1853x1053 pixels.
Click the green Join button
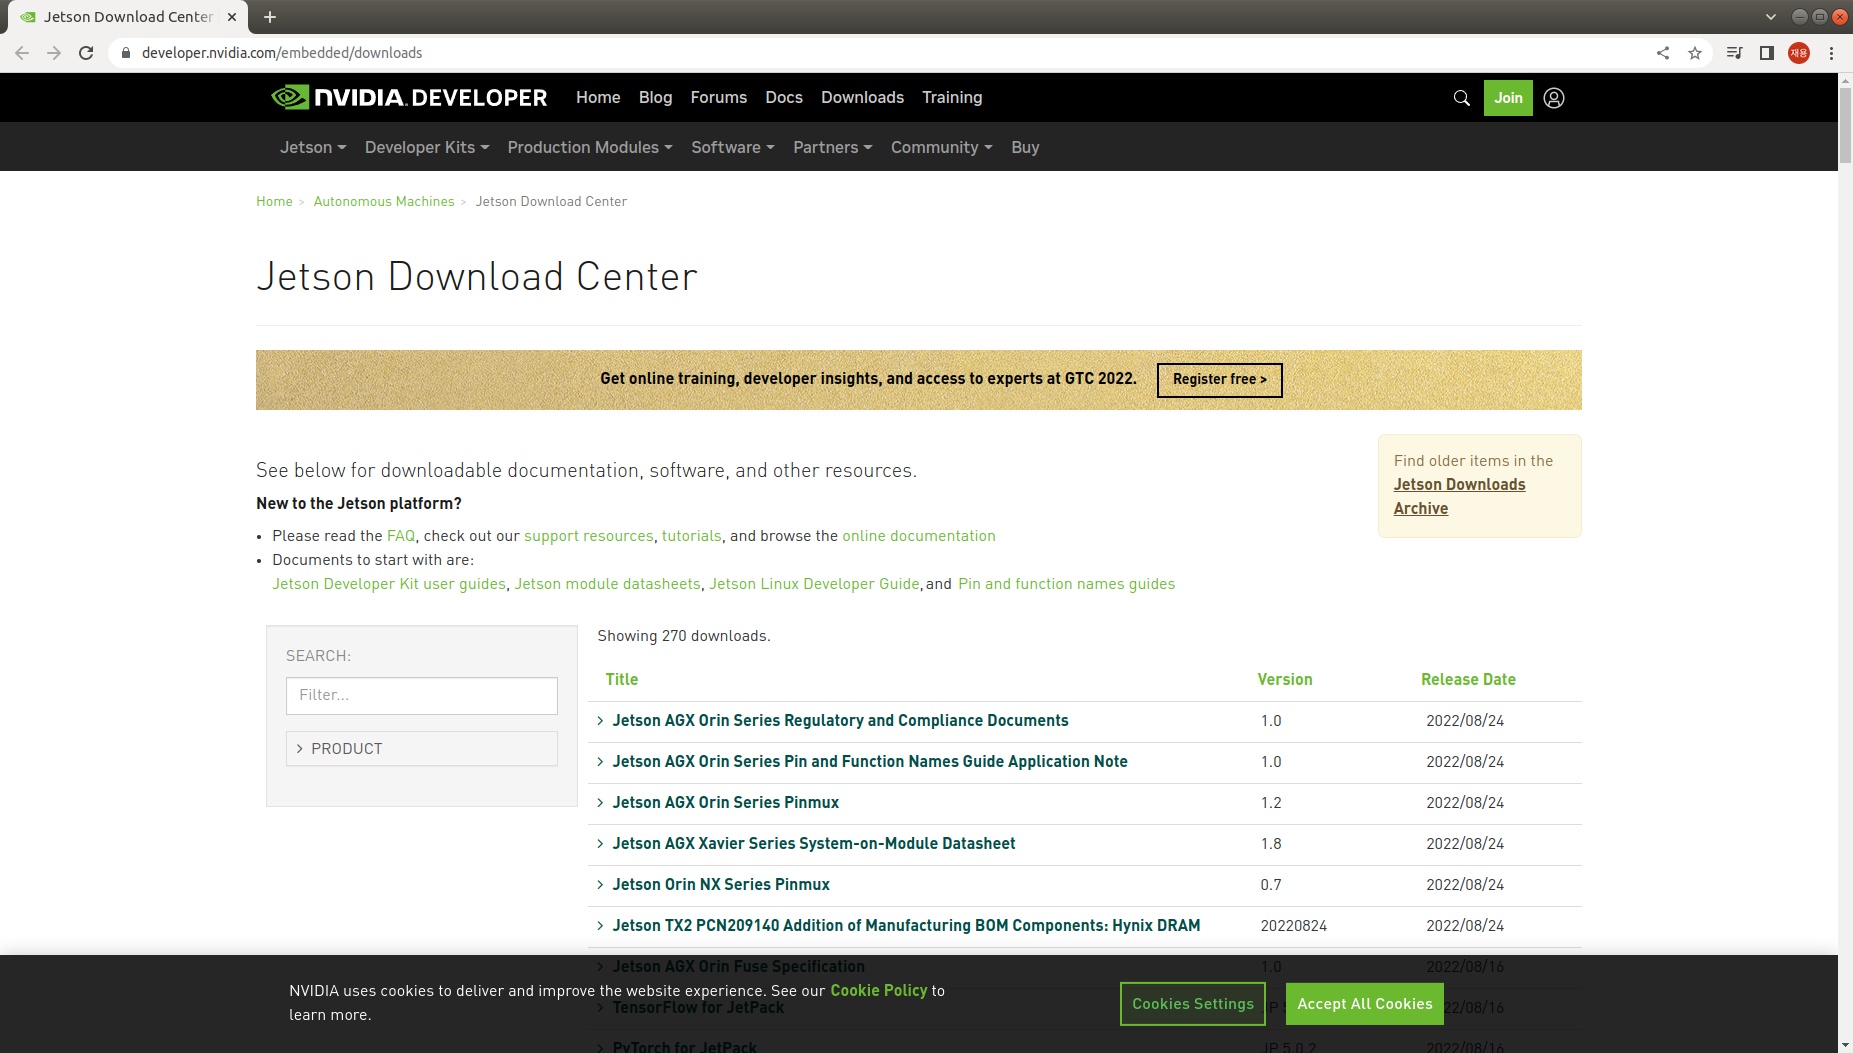click(1508, 98)
